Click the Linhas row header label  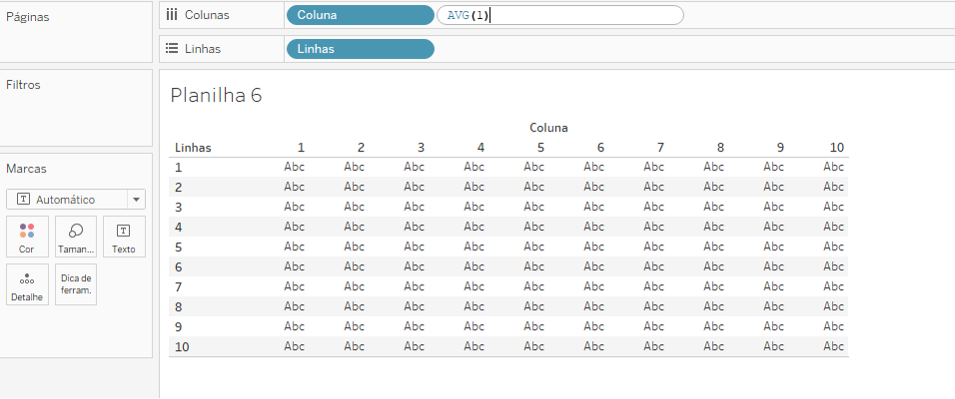193,147
